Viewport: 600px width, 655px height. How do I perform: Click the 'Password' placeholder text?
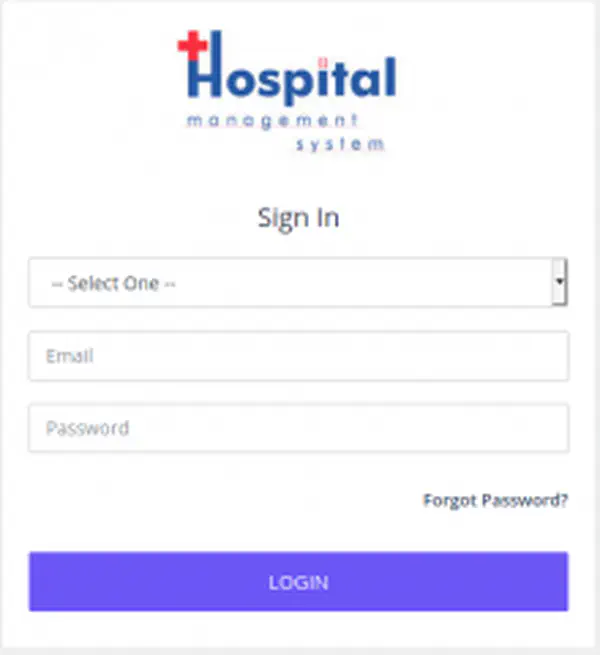click(87, 428)
